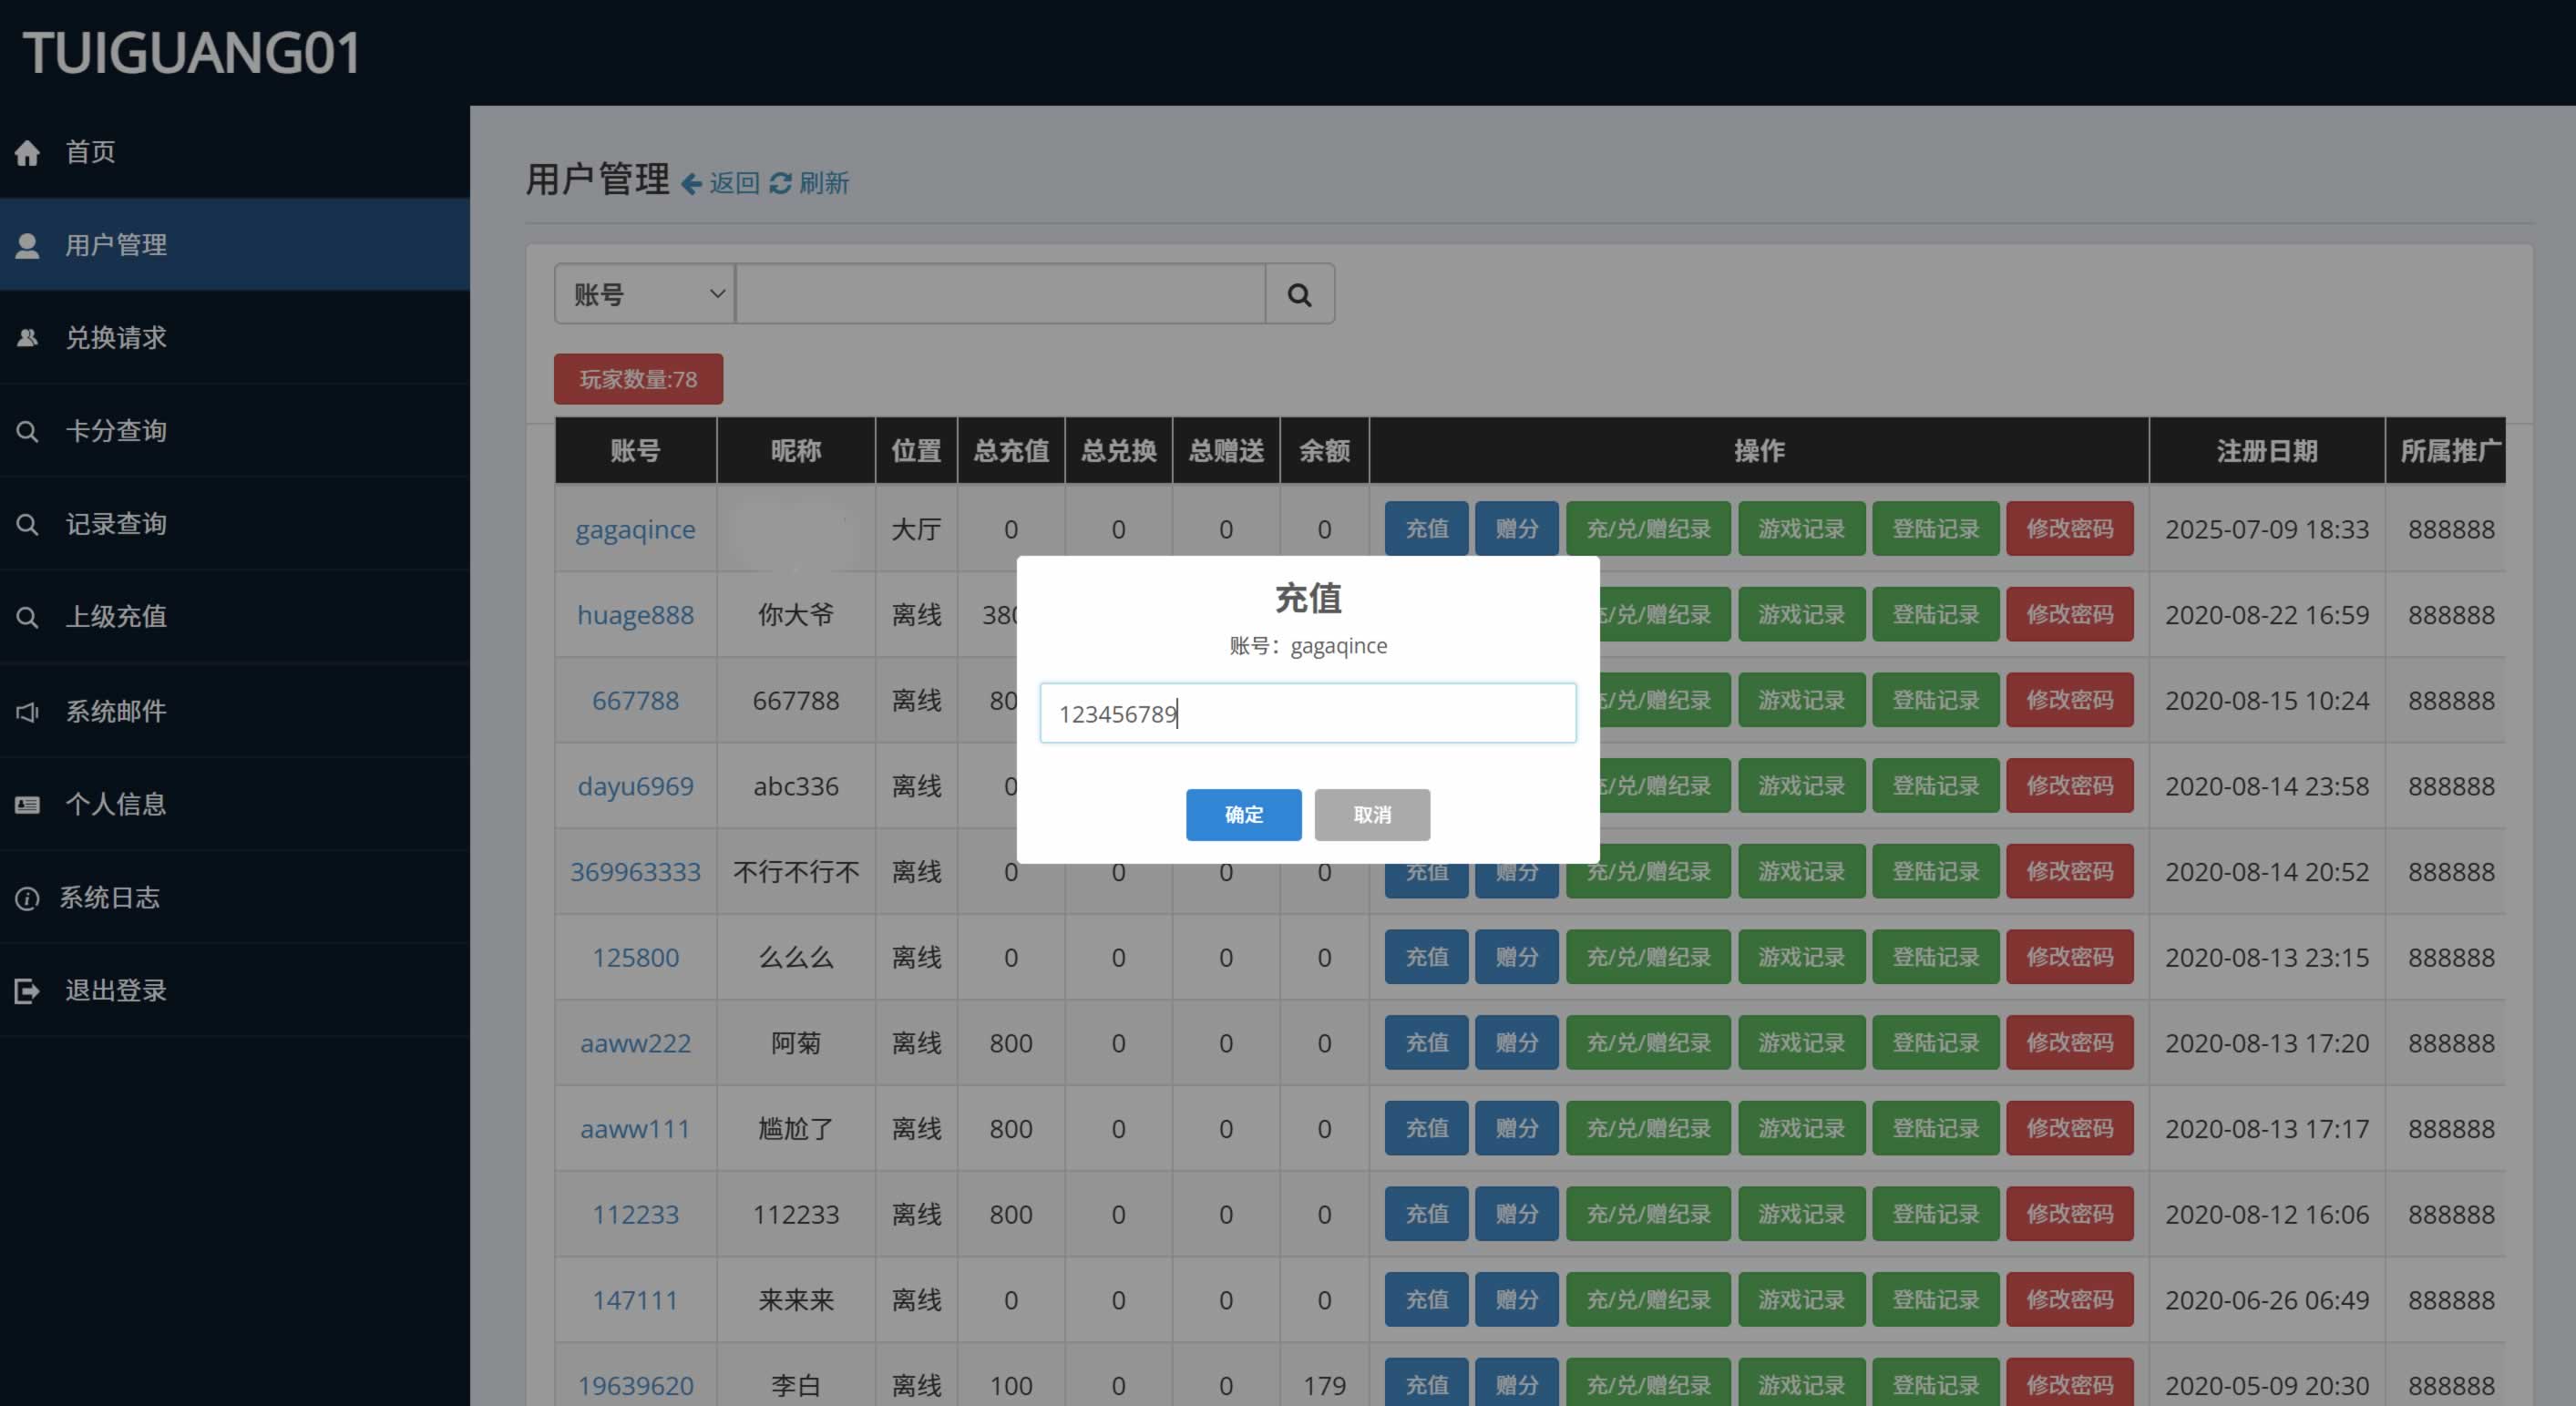2576x1406 pixels.
Task: Click 修改密码 for account aaww222
Action: [x=2069, y=1043]
